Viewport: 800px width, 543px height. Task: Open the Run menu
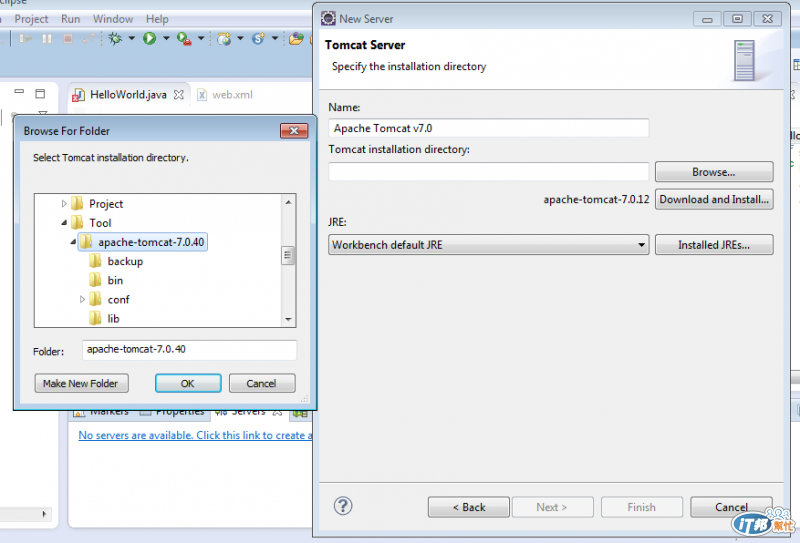(70, 19)
